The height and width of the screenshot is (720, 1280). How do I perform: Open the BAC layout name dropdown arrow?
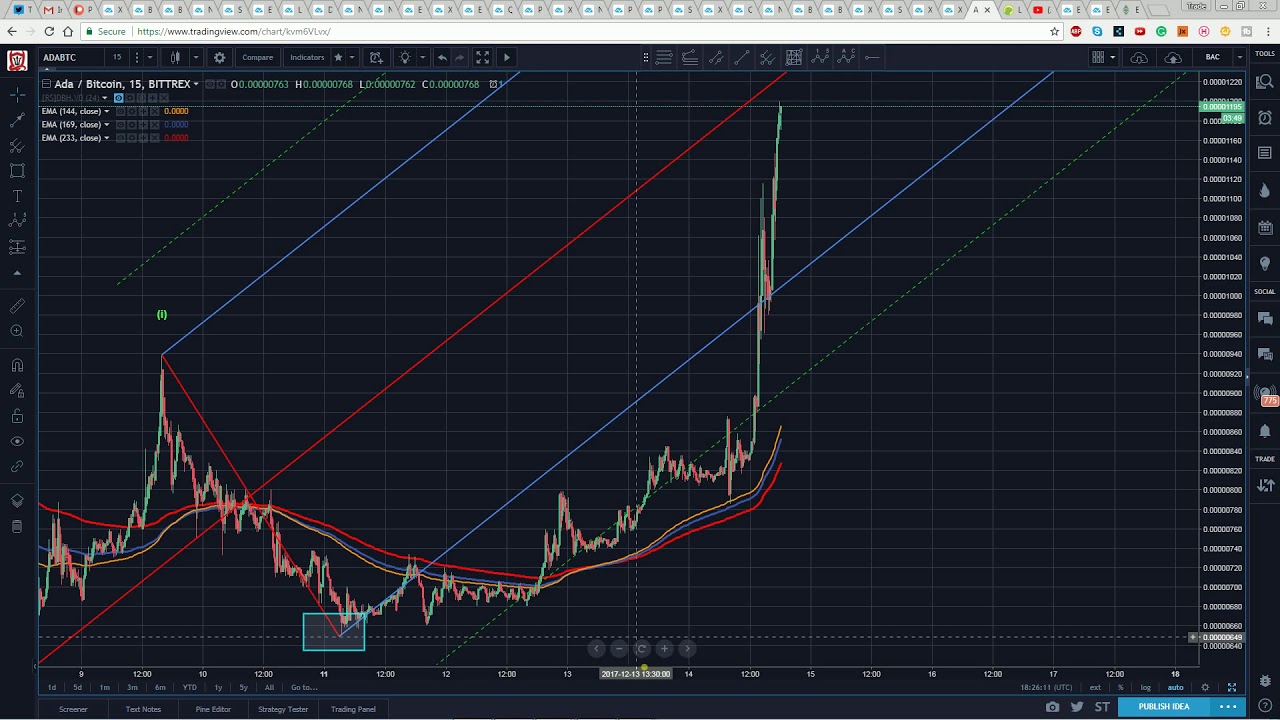tap(1241, 57)
